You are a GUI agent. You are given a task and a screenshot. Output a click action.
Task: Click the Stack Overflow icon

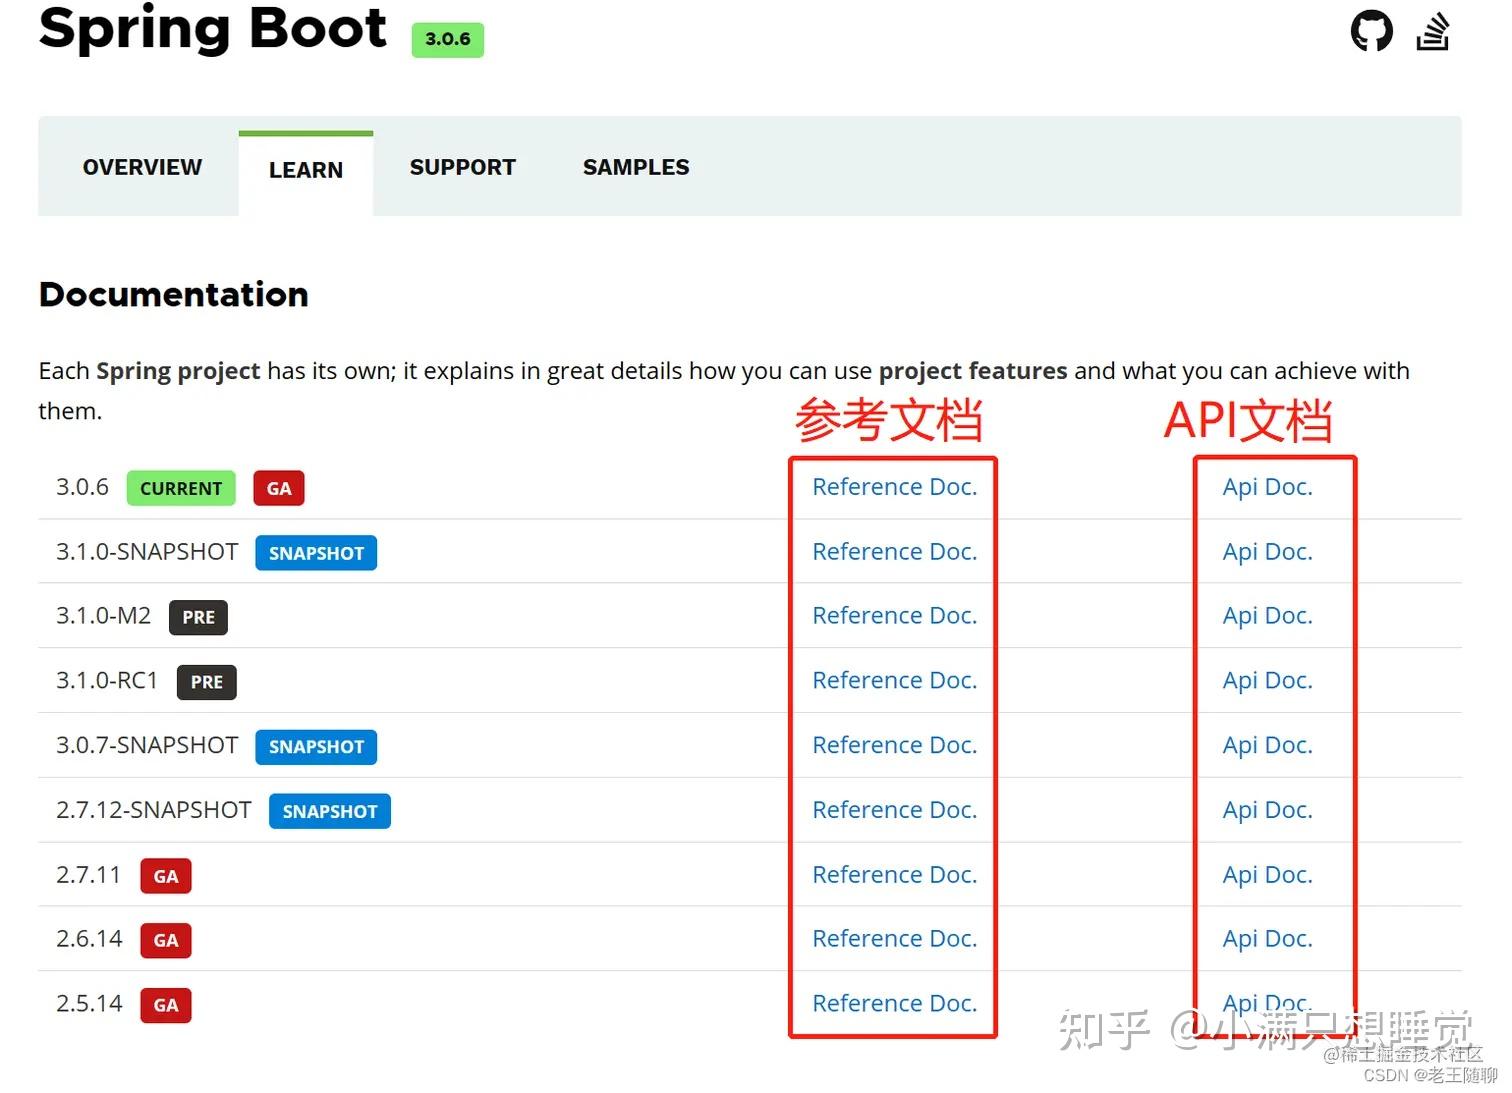tap(1433, 31)
